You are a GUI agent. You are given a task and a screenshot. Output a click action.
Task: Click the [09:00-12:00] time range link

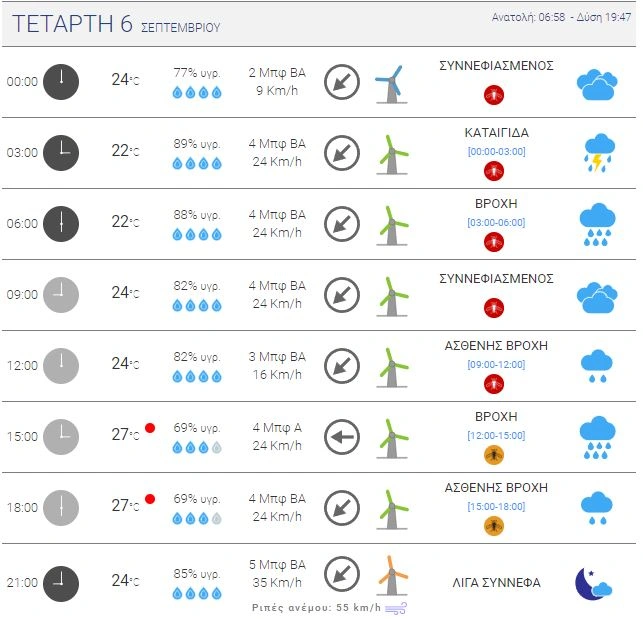[x=496, y=364]
